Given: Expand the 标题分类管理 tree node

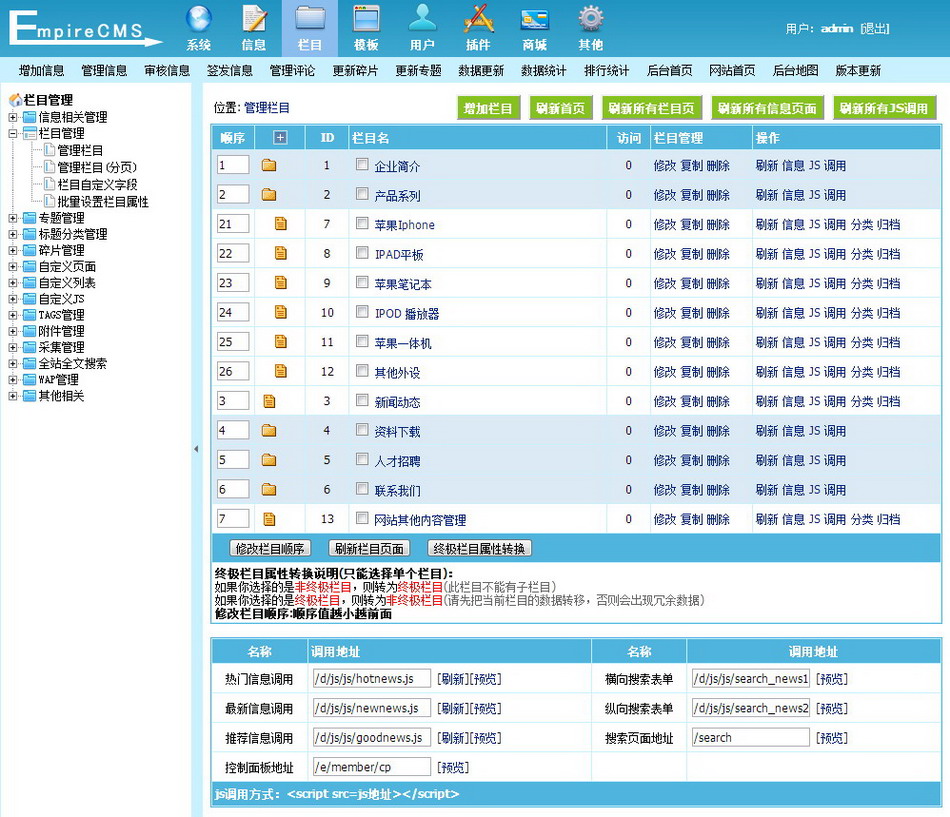Looking at the screenshot, I should pos(13,234).
